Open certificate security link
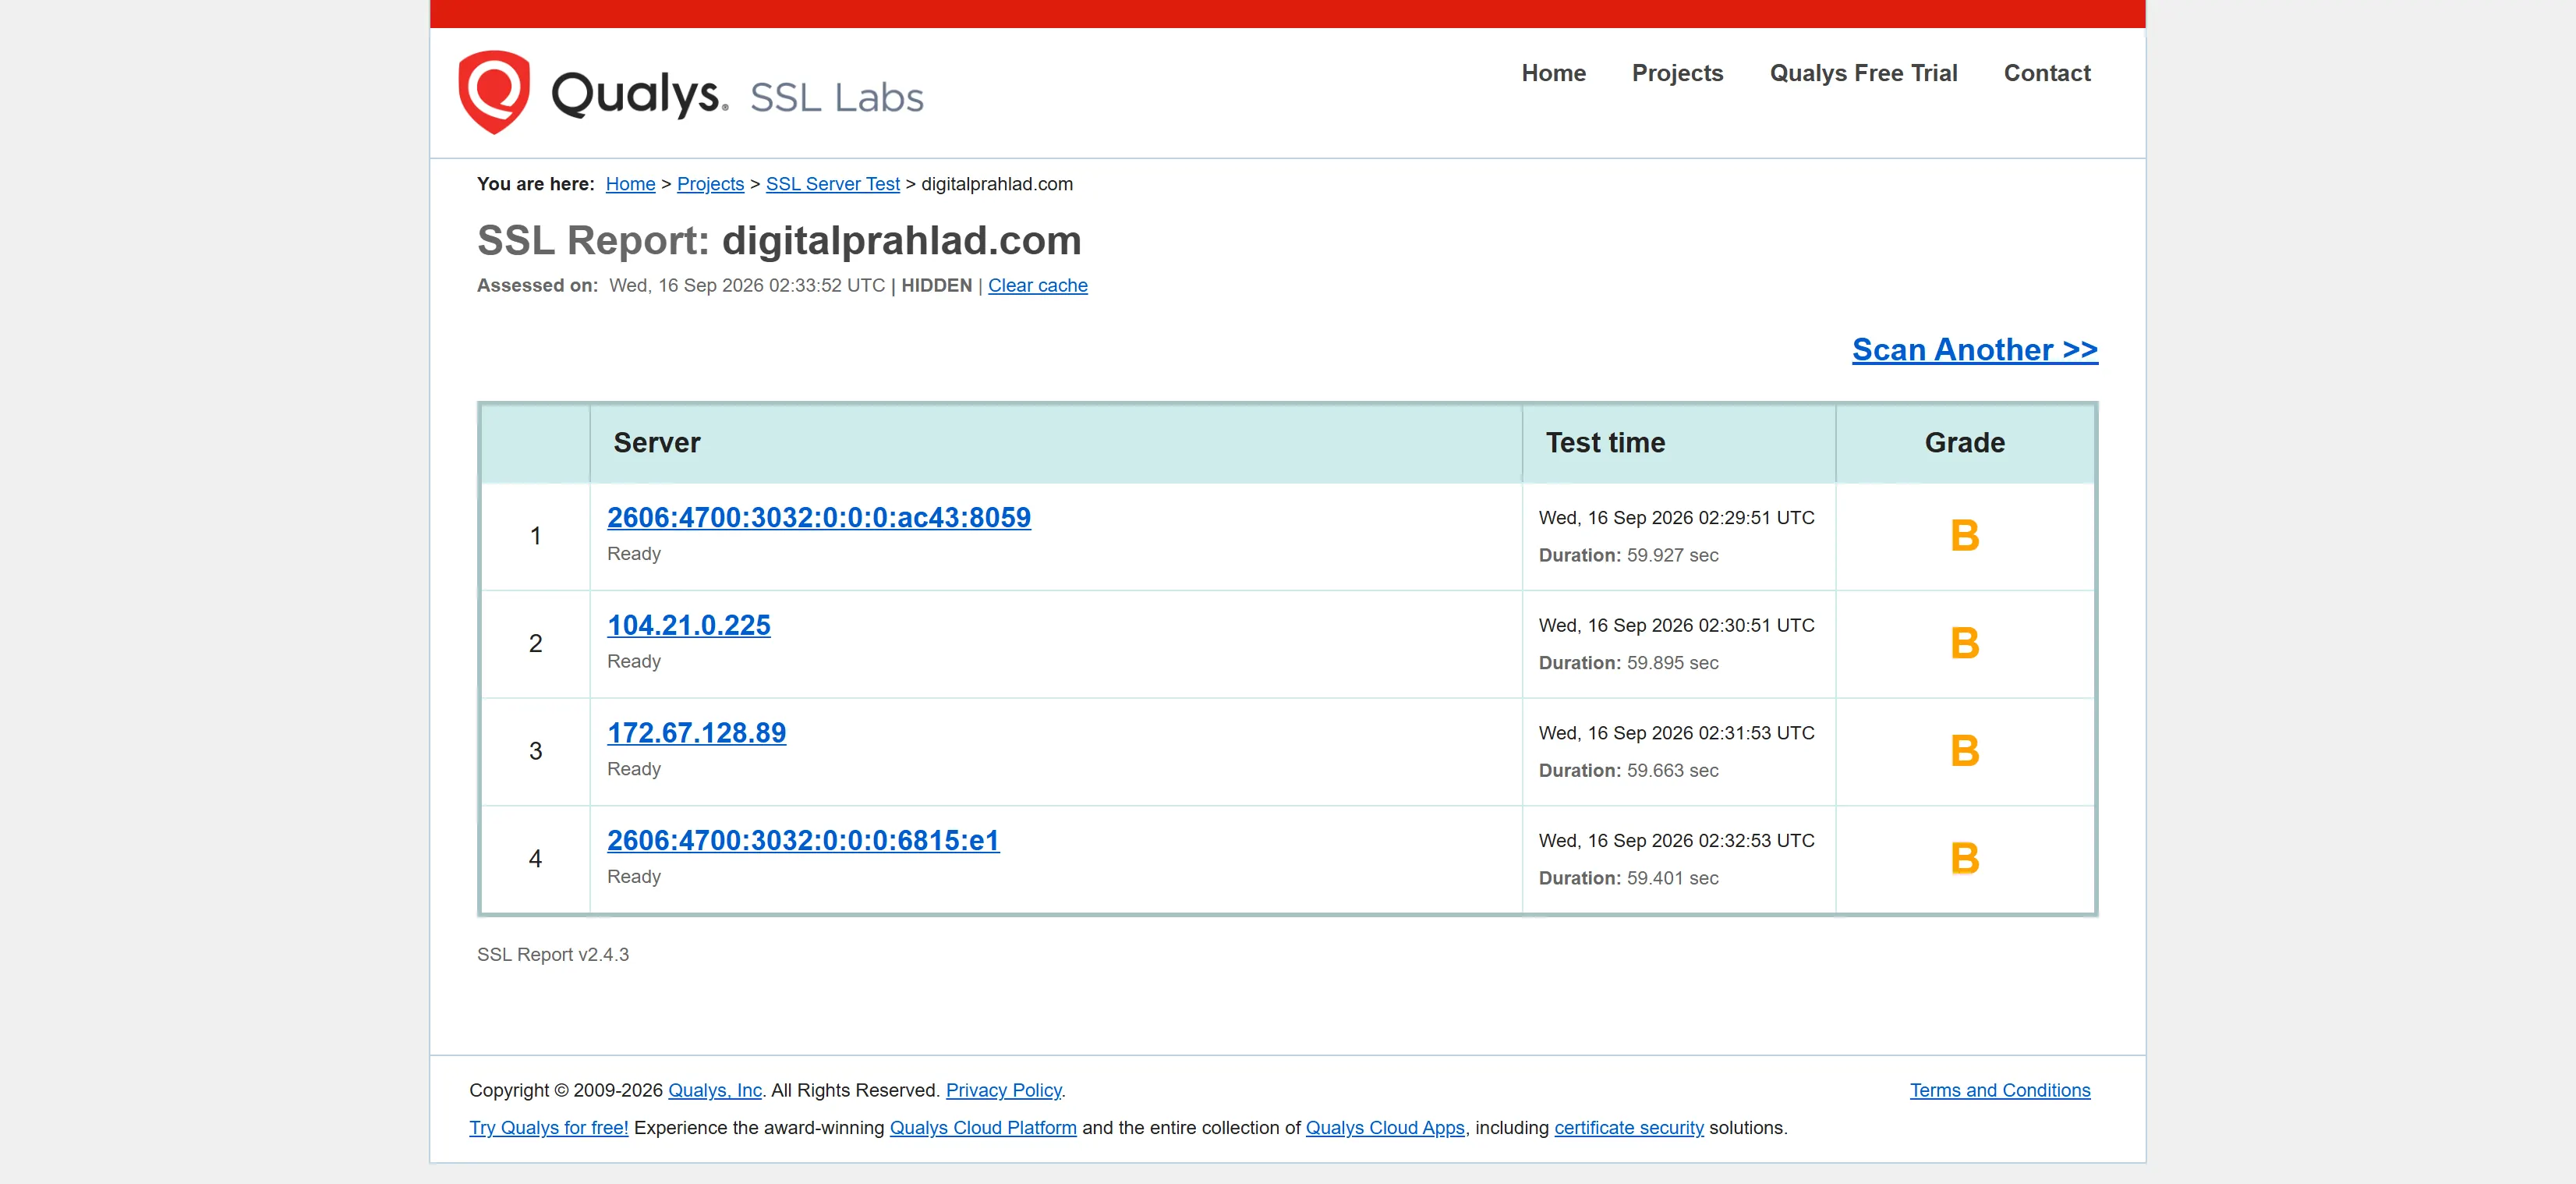Image resolution: width=2576 pixels, height=1184 pixels. [1628, 1127]
